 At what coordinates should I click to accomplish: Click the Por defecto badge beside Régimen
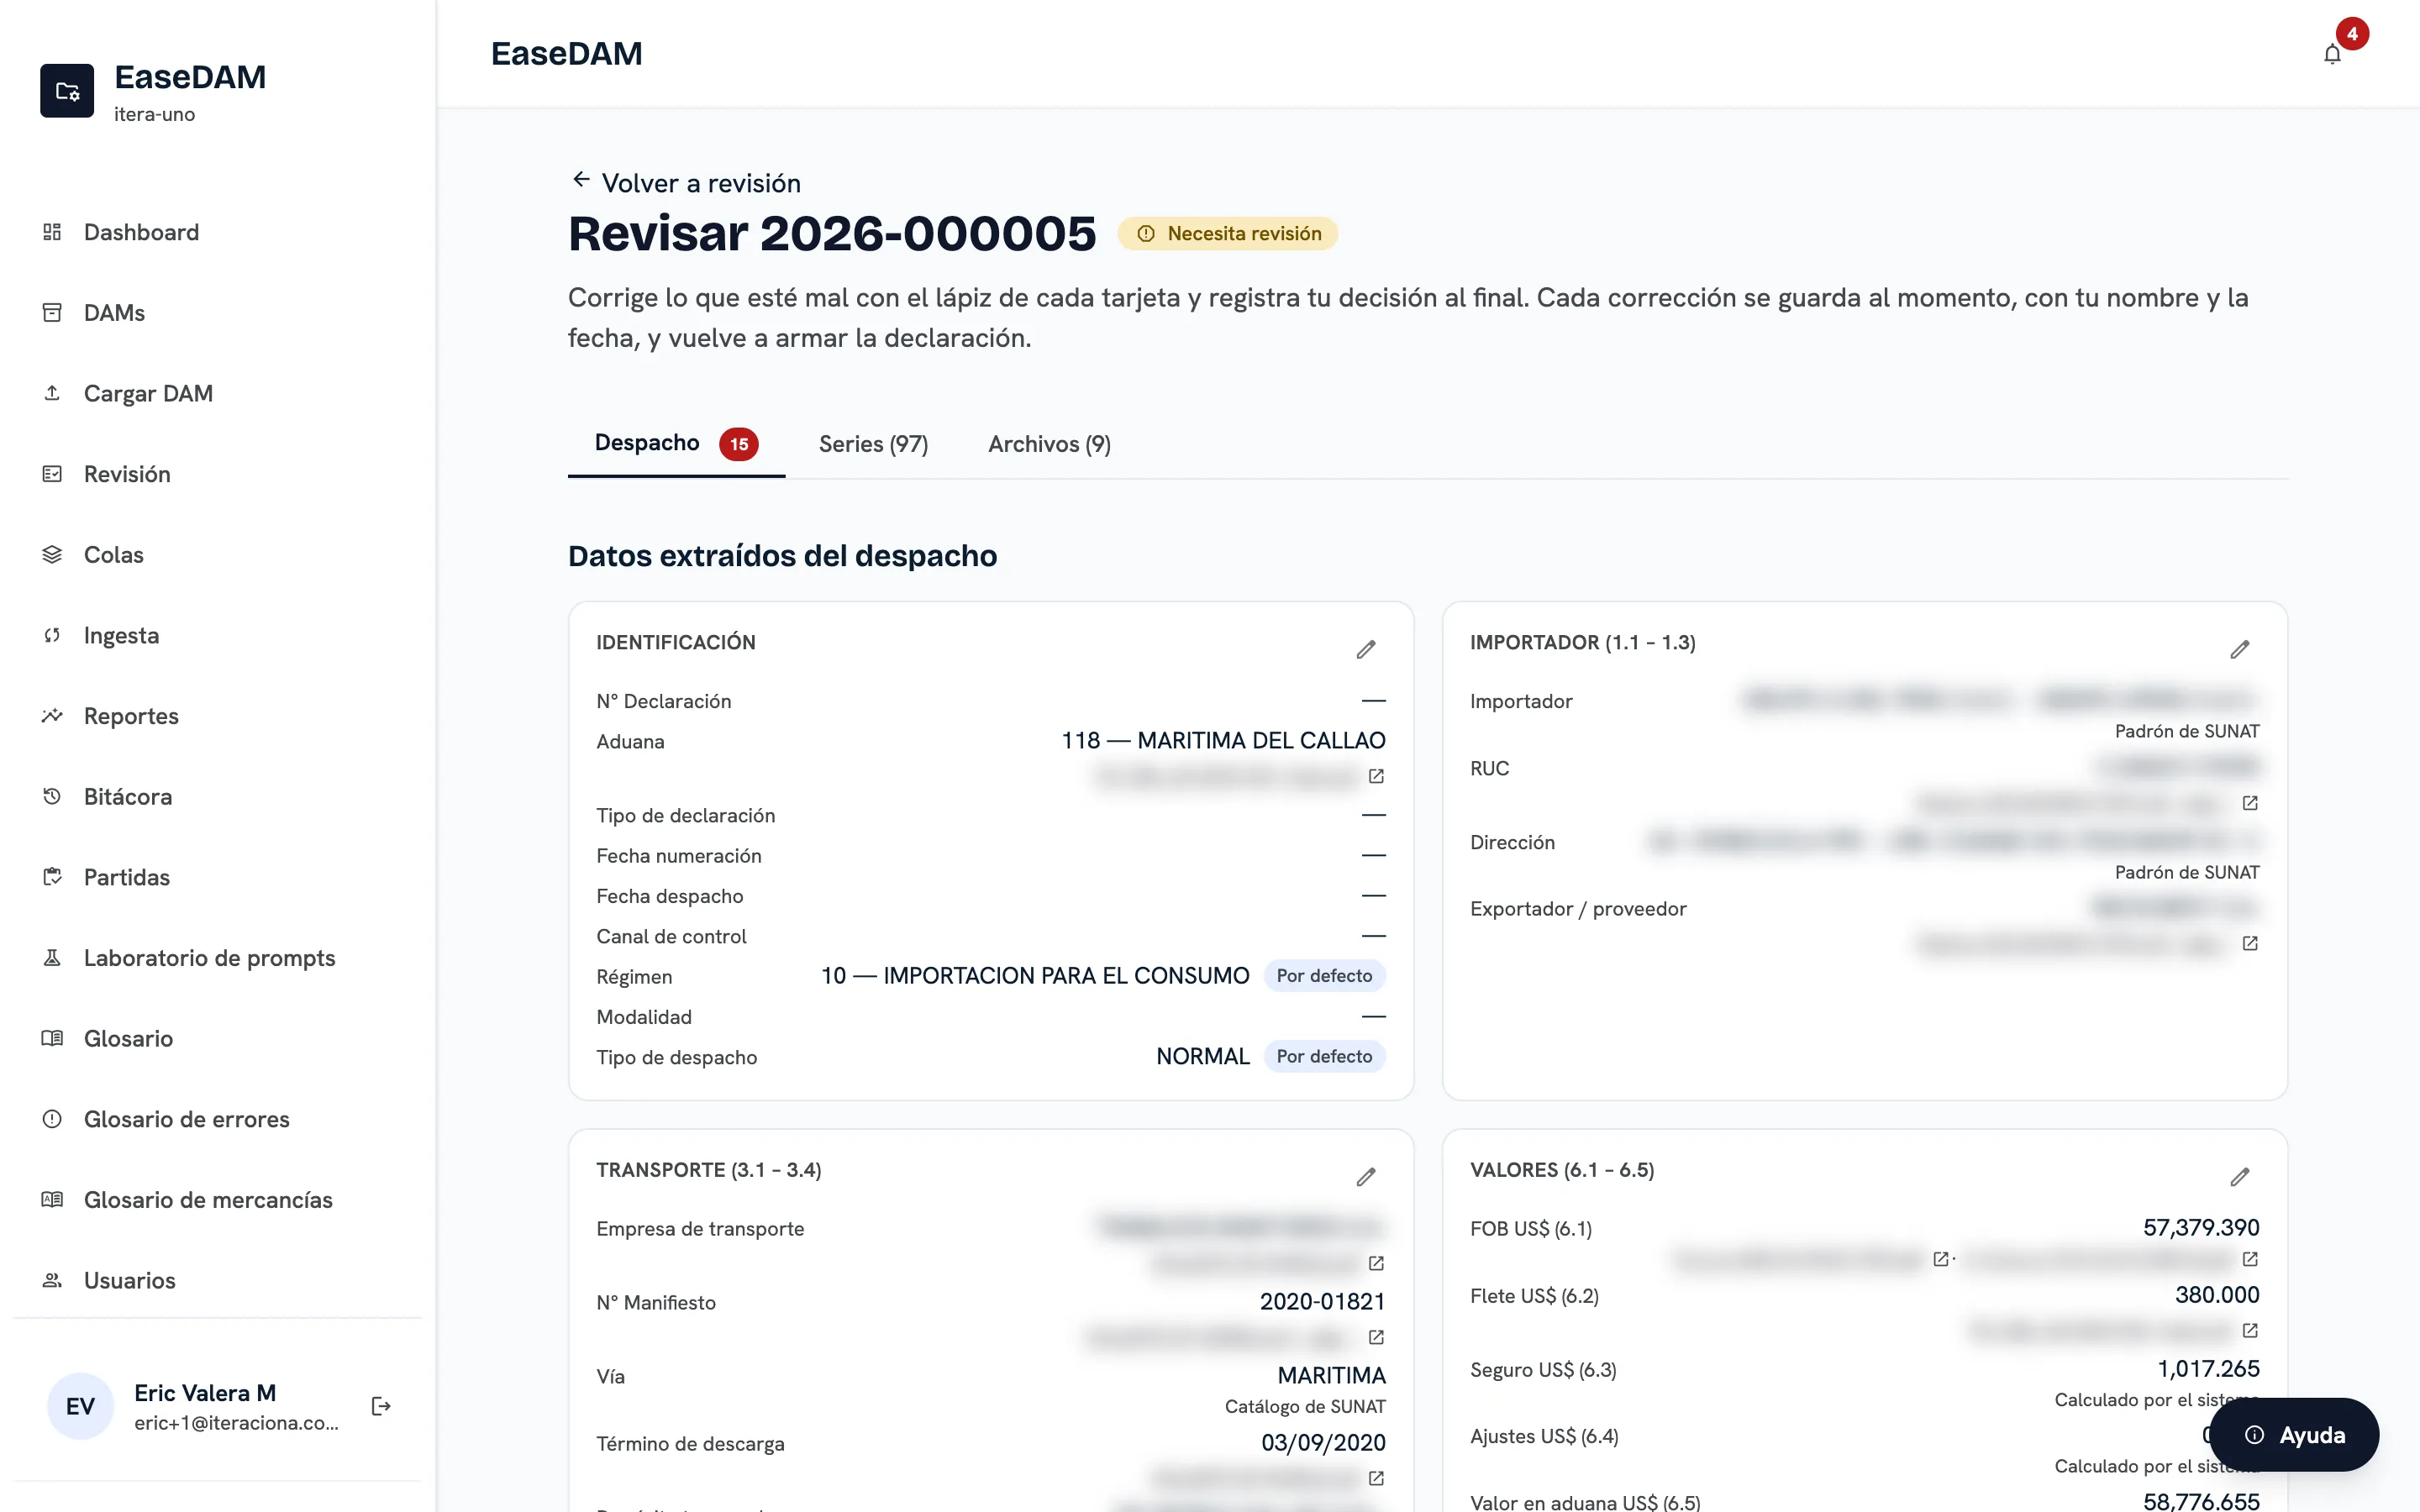point(1324,976)
